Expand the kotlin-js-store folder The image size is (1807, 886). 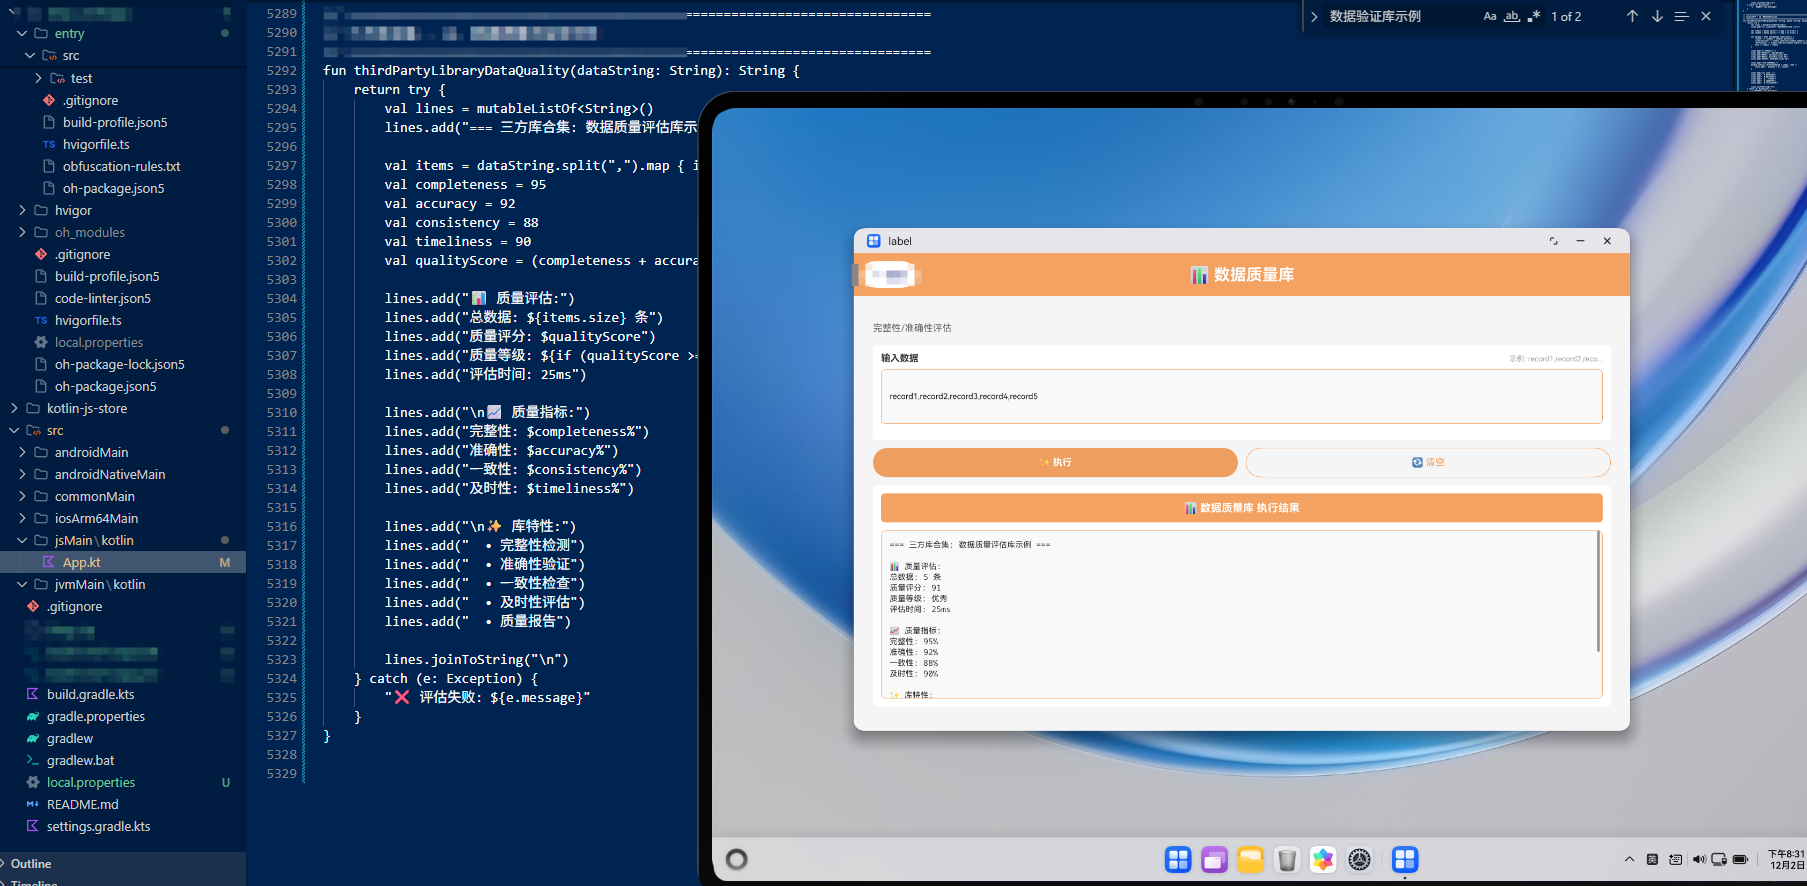click(14, 408)
